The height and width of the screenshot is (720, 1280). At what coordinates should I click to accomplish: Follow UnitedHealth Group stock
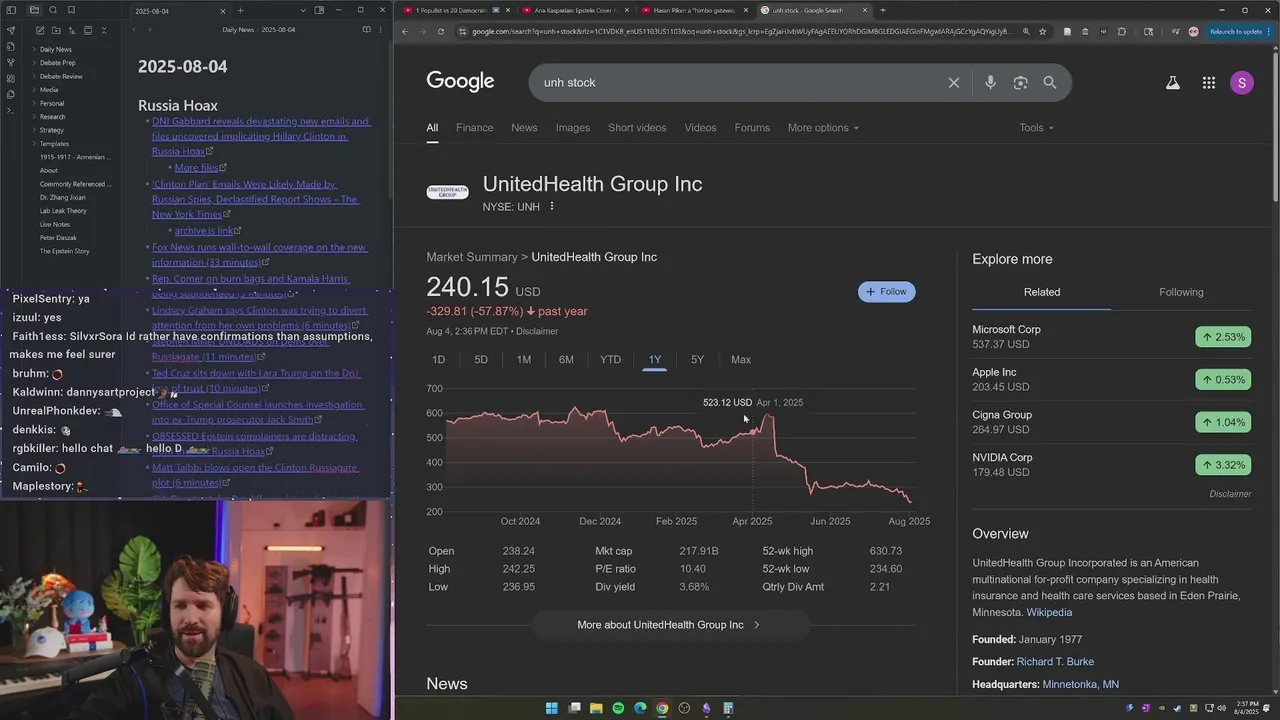(886, 292)
